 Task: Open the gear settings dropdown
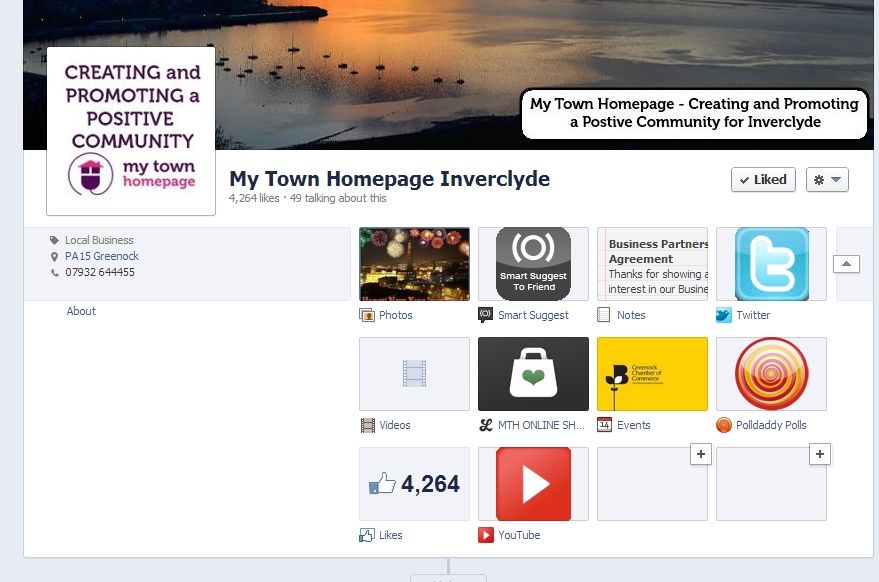[x=827, y=180]
